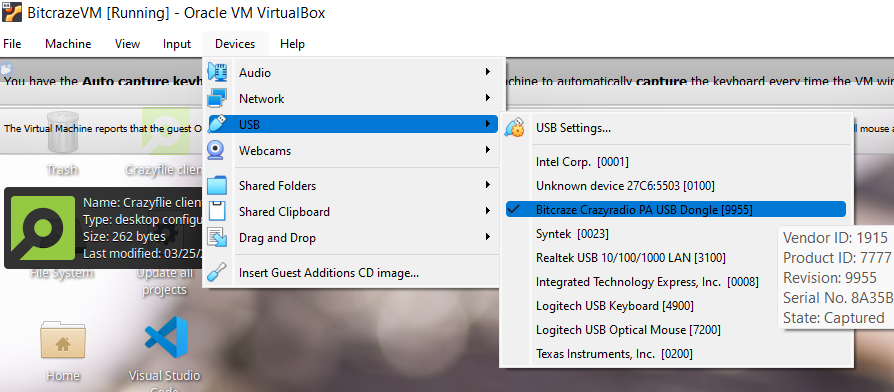Screen dimensions: 894x392
Task: Expand the Shared Folders submenu arrow
Action: (487, 185)
